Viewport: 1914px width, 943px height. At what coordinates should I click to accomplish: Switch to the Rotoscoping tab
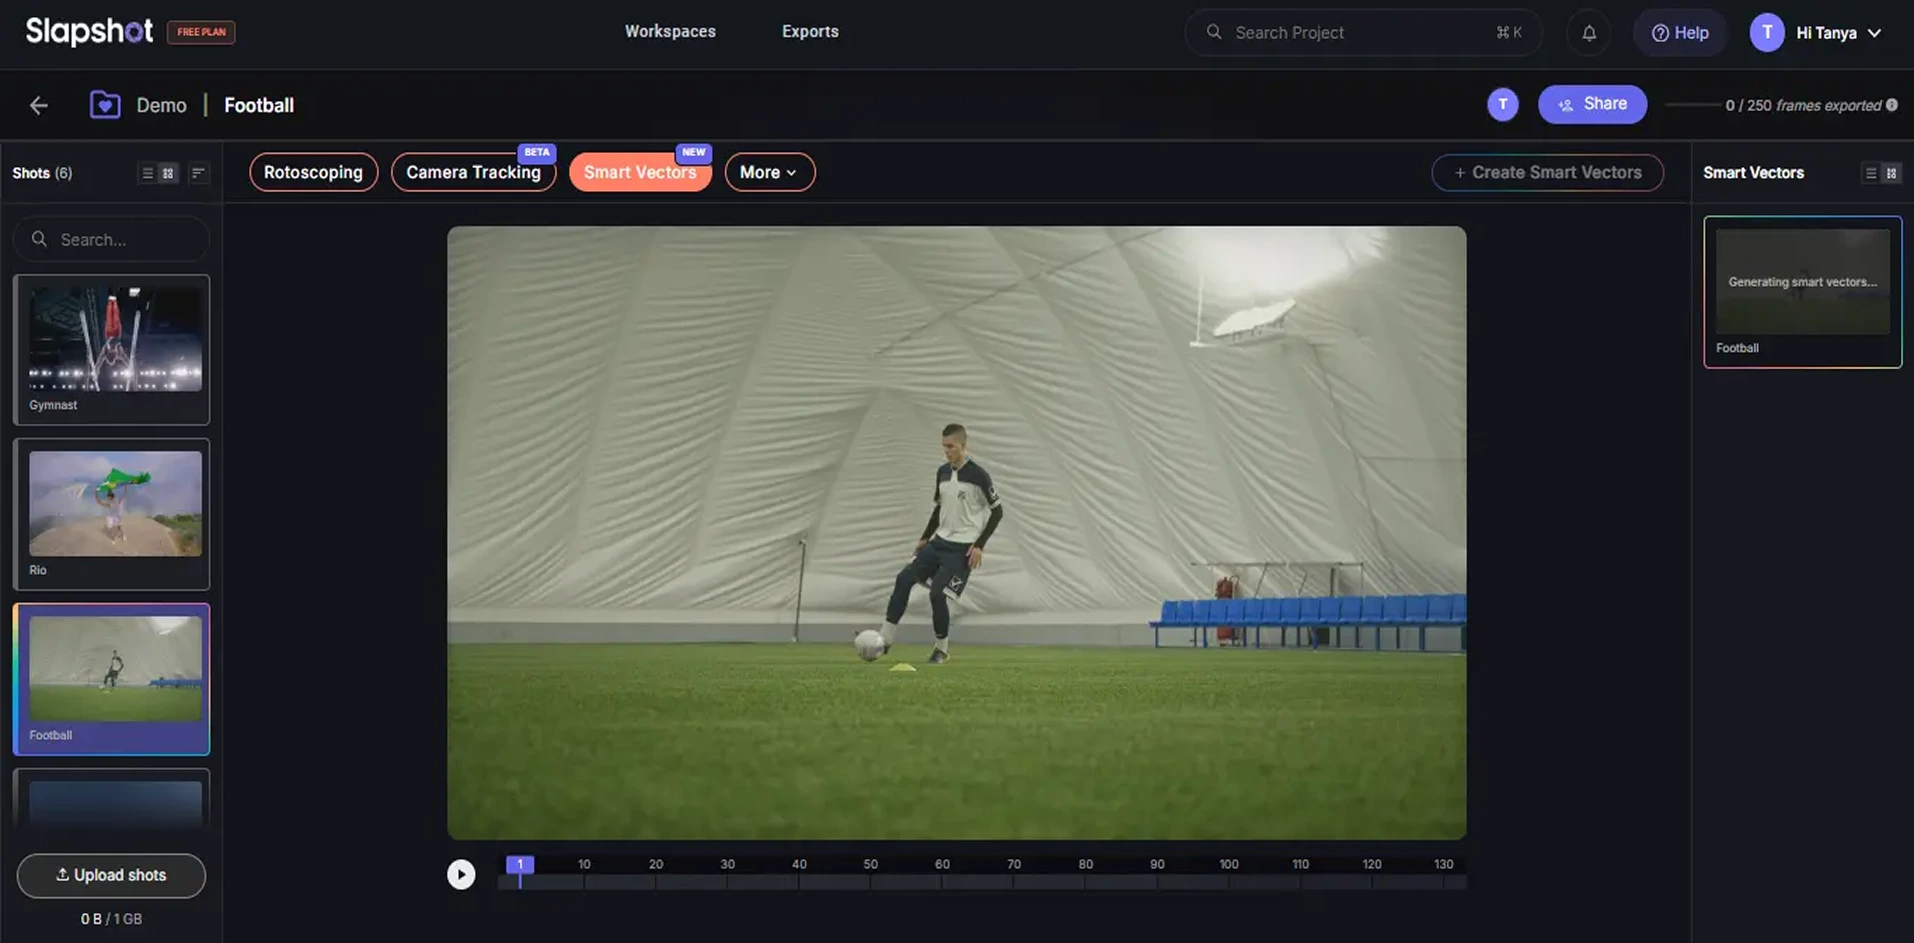point(313,172)
